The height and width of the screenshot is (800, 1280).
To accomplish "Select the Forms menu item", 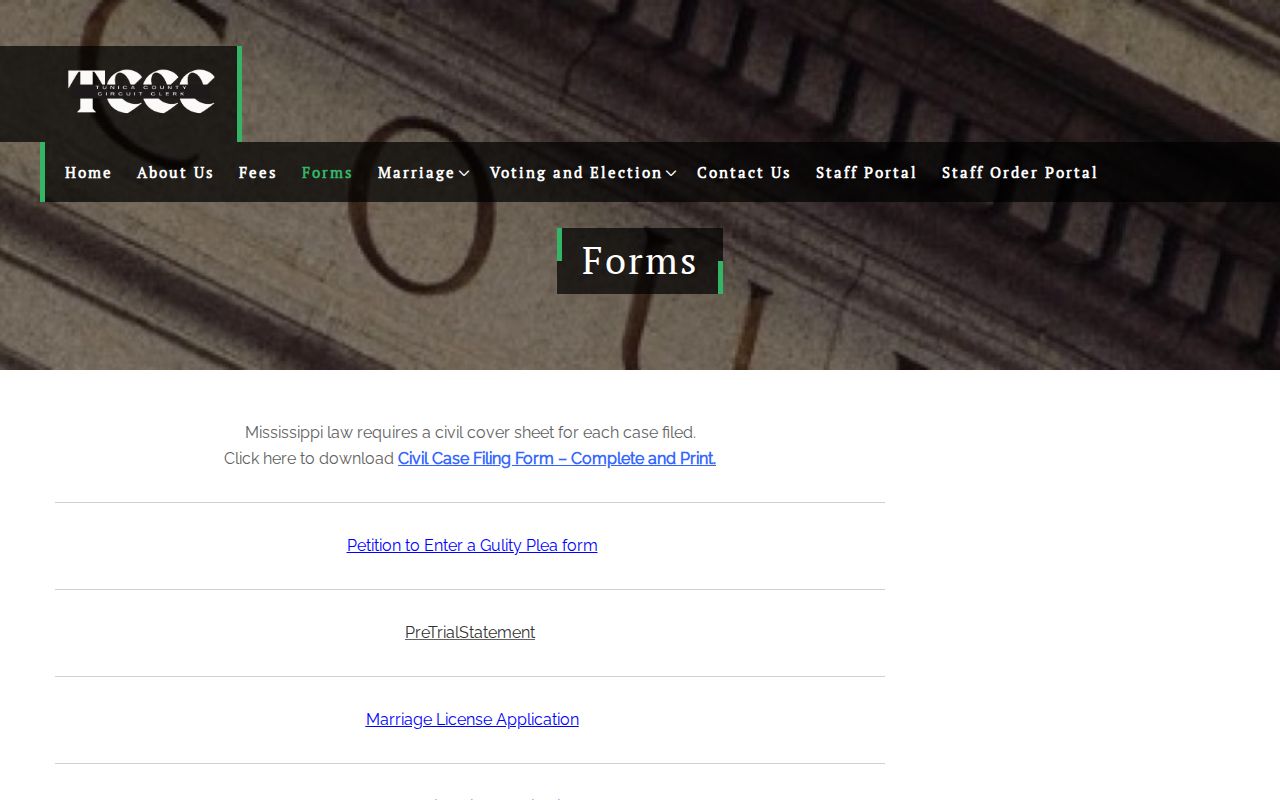I will click(327, 173).
